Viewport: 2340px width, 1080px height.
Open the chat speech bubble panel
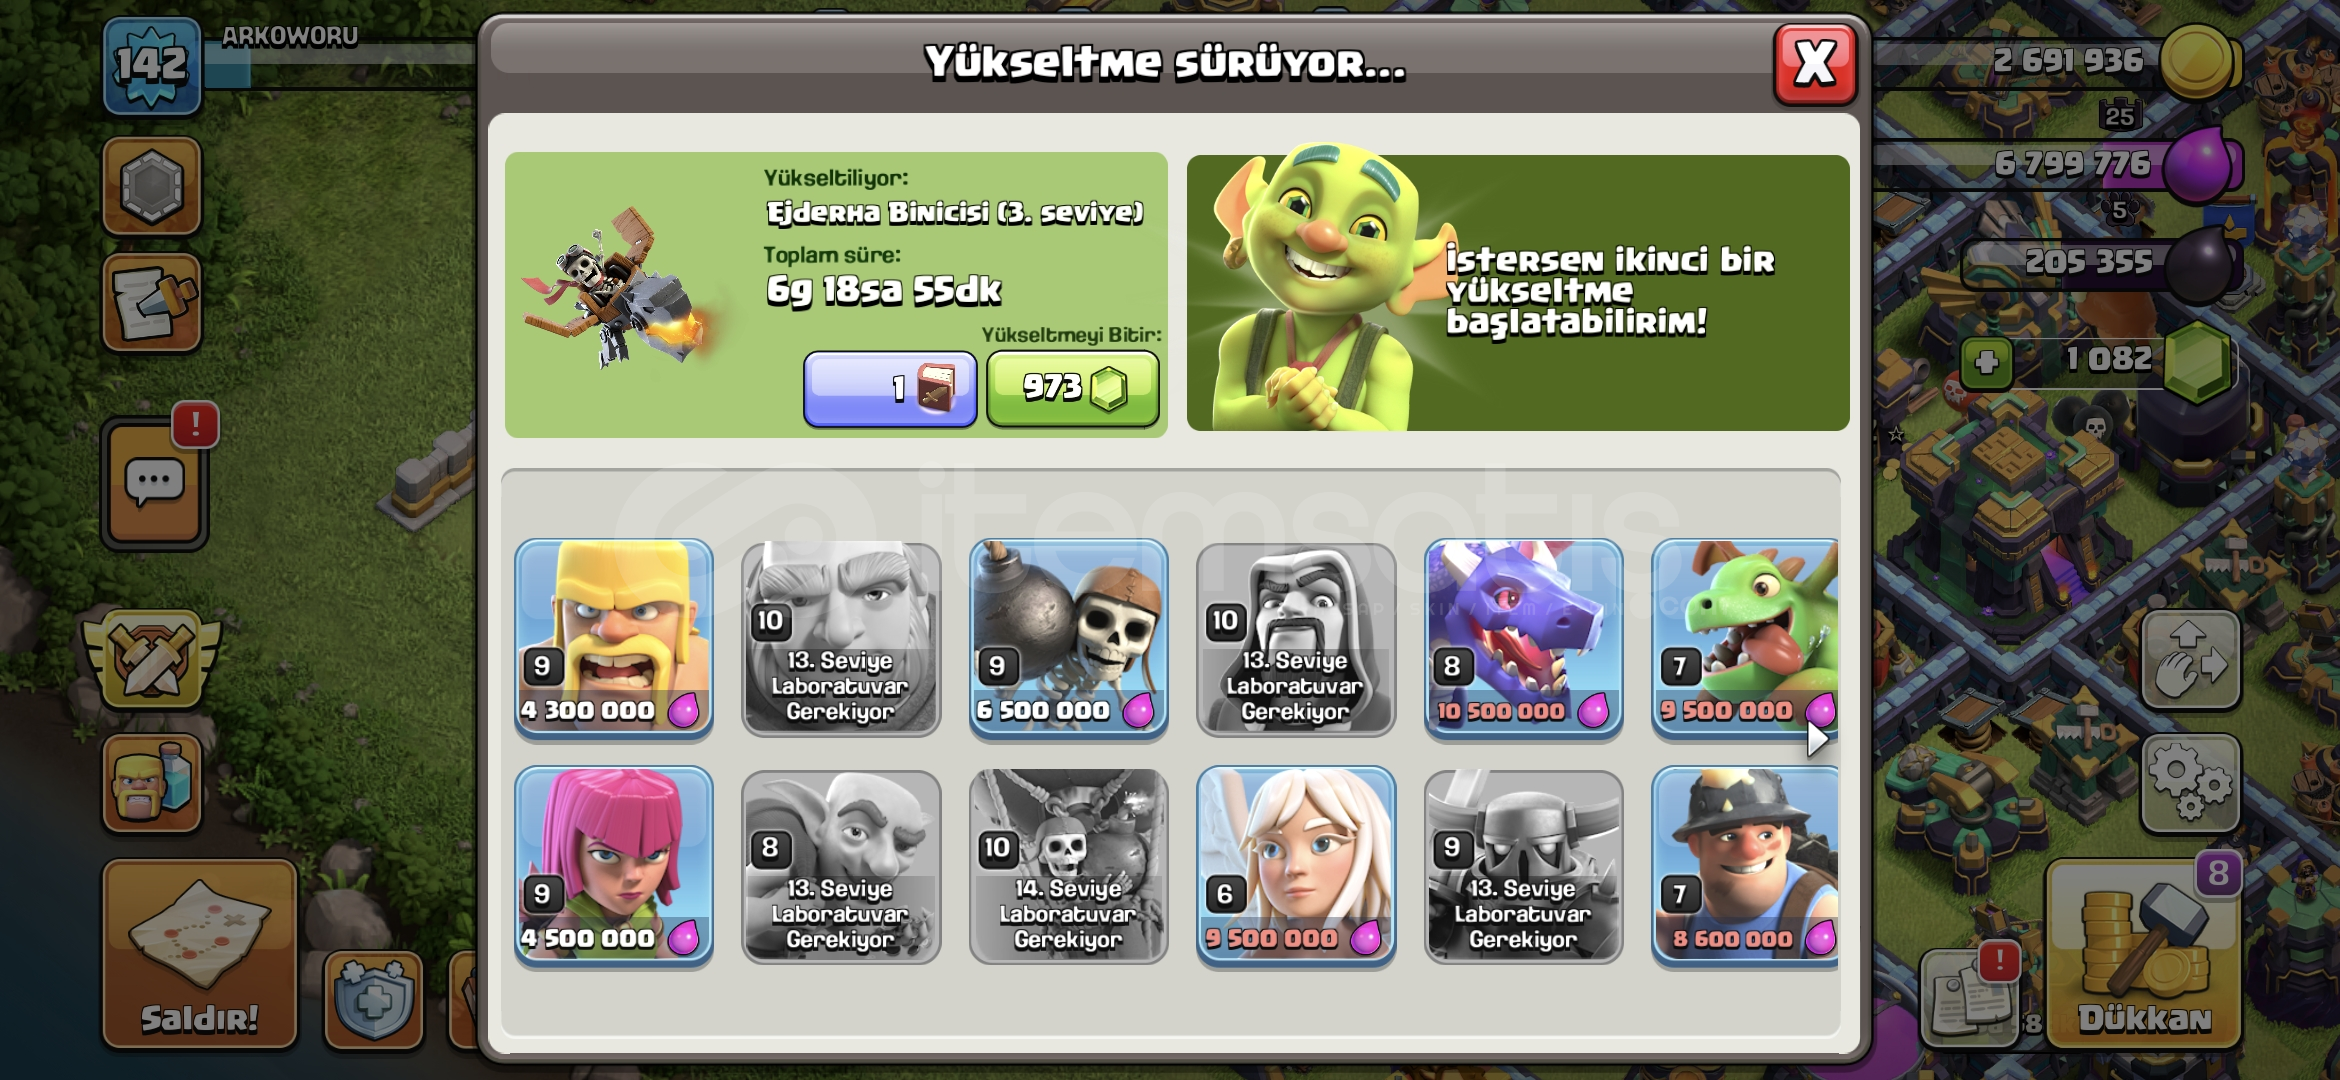tap(155, 483)
